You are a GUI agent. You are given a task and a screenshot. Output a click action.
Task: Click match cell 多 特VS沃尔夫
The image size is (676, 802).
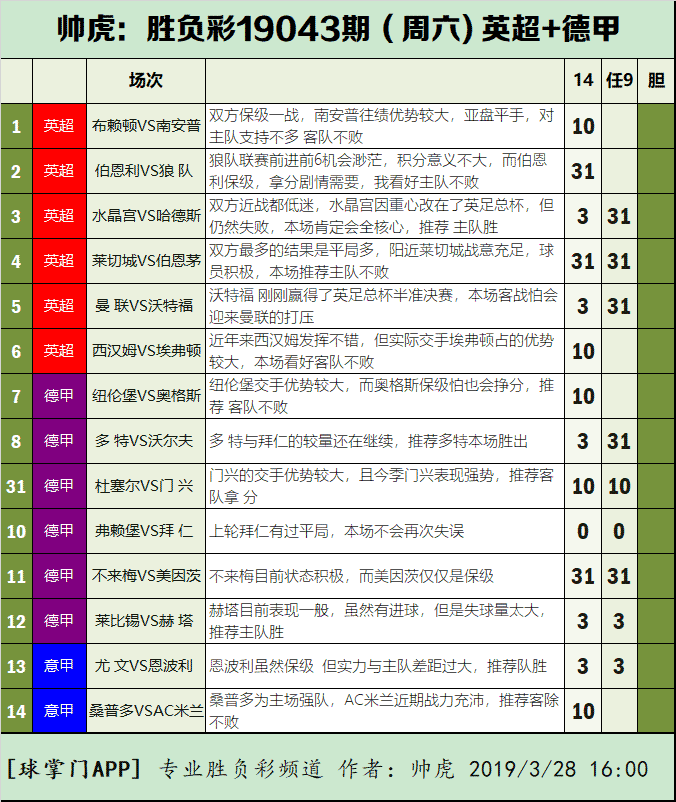pyautogui.click(x=146, y=441)
